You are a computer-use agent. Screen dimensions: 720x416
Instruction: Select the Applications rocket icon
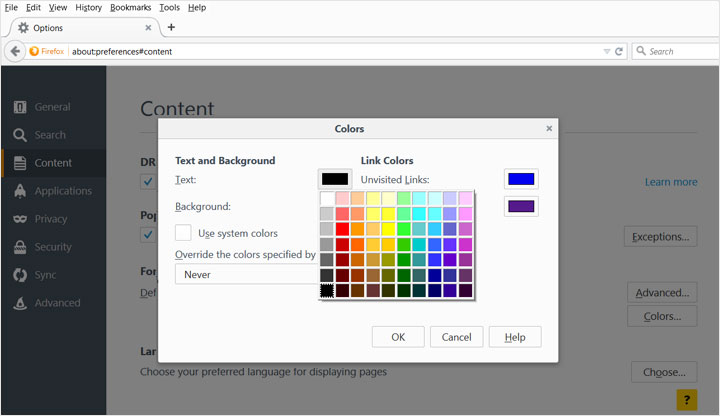pos(20,191)
